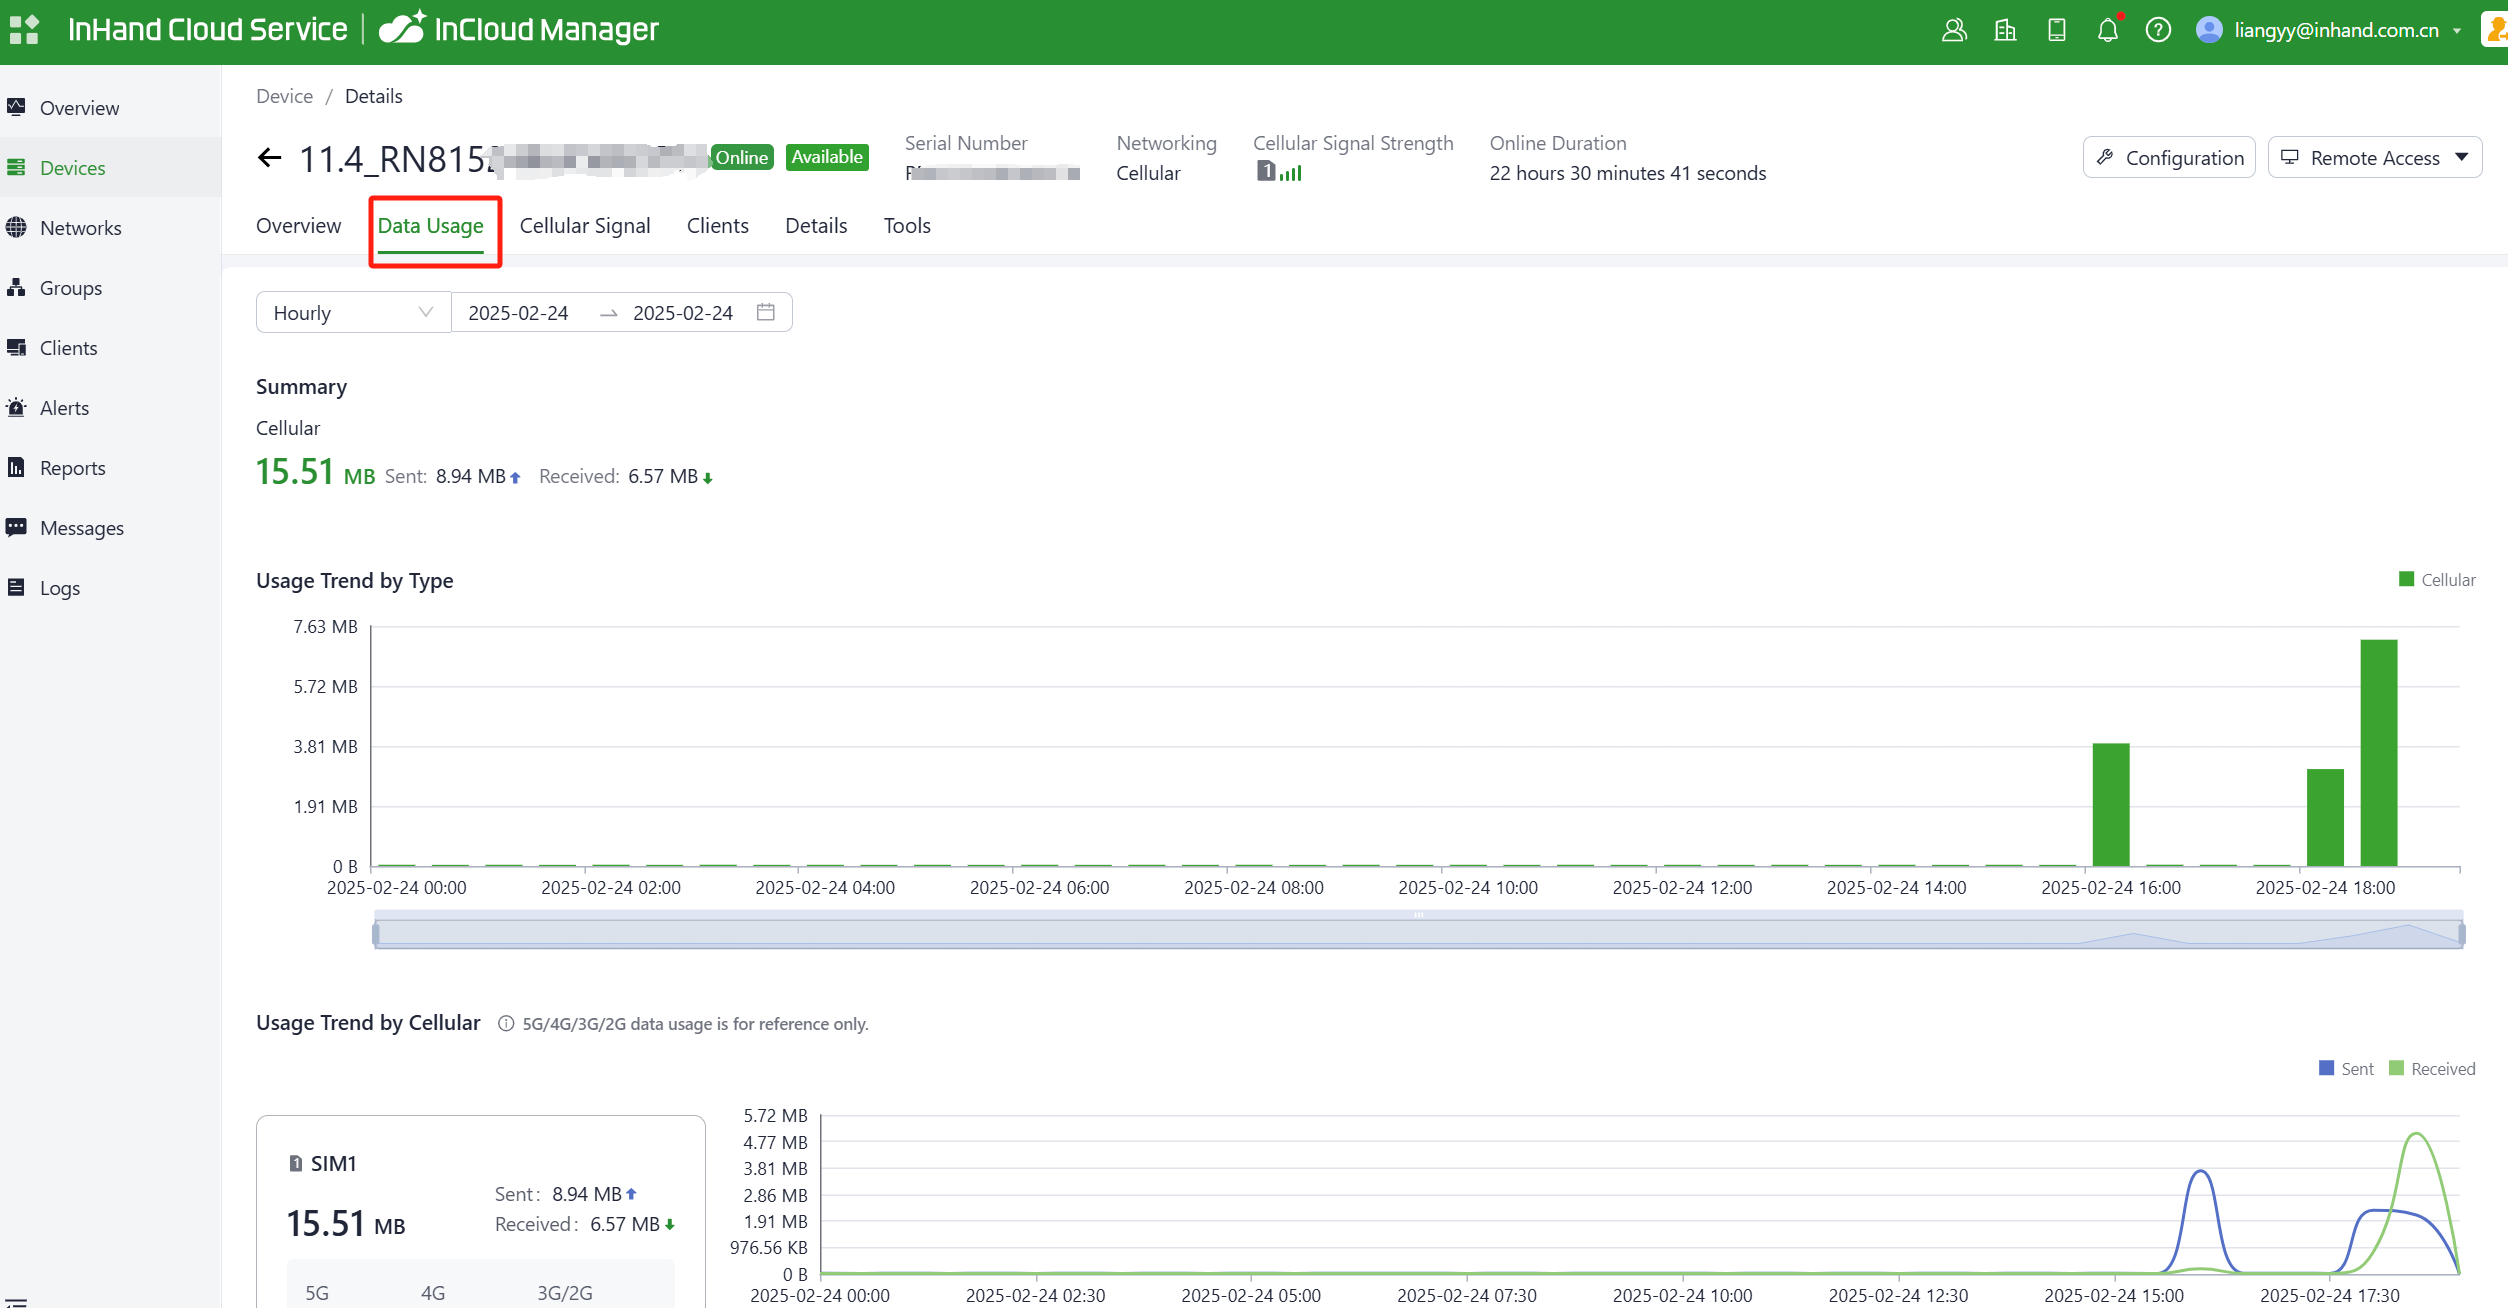Image resolution: width=2508 pixels, height=1308 pixels.
Task: Click the info icon beside Usage Trend by Cellular
Action: (506, 1023)
